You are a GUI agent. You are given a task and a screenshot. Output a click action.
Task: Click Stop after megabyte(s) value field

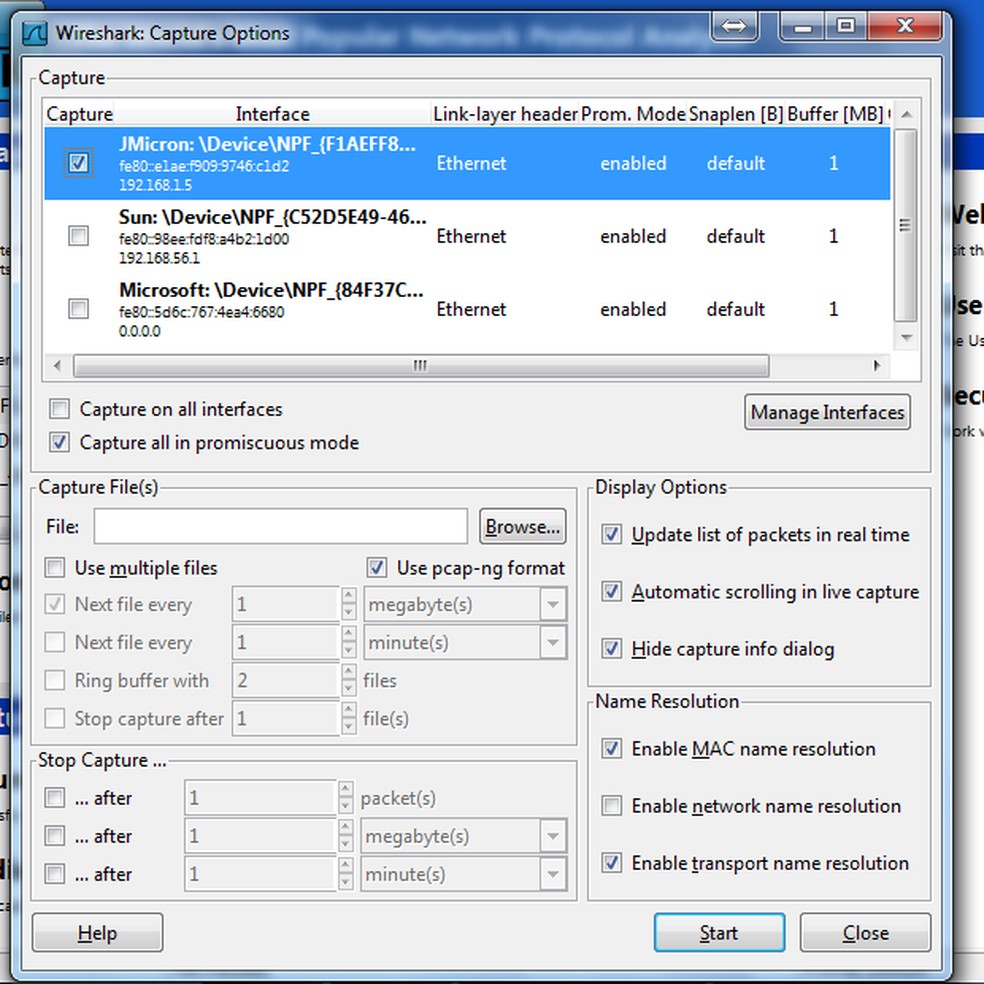pos(260,836)
